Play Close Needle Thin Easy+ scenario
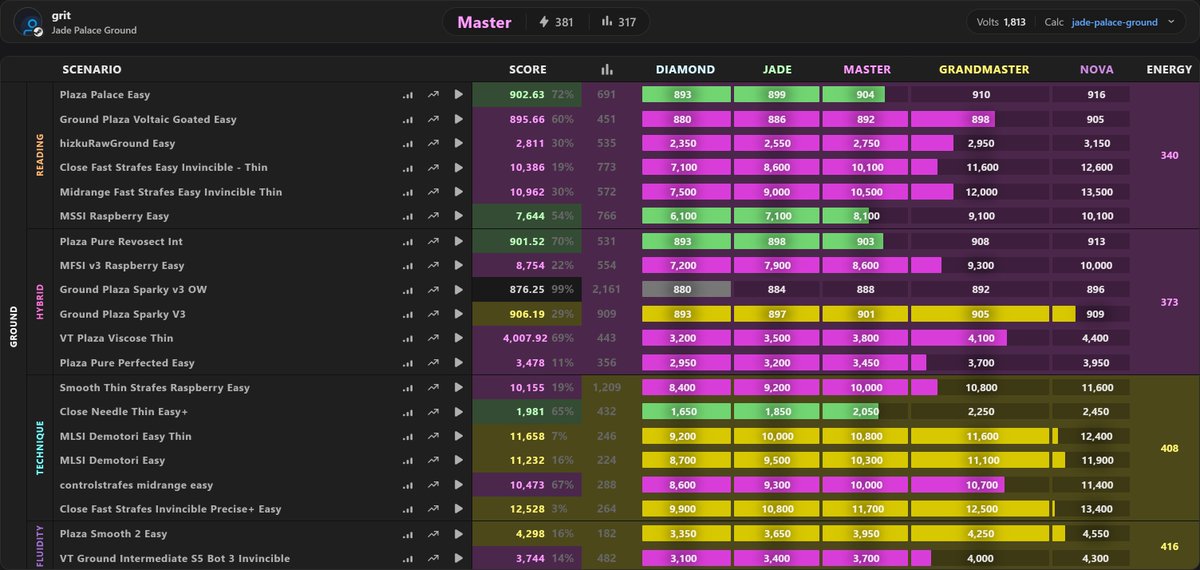The image size is (1200, 570). pyautogui.click(x=459, y=411)
